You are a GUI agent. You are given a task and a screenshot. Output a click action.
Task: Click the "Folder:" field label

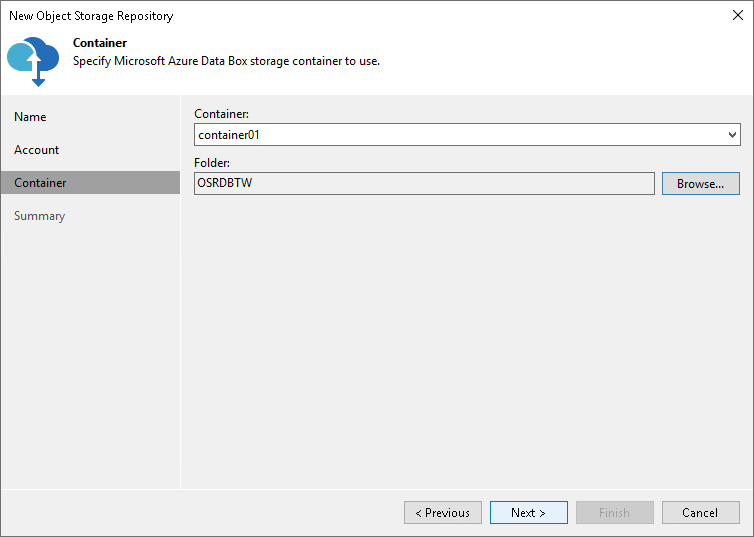click(x=212, y=163)
